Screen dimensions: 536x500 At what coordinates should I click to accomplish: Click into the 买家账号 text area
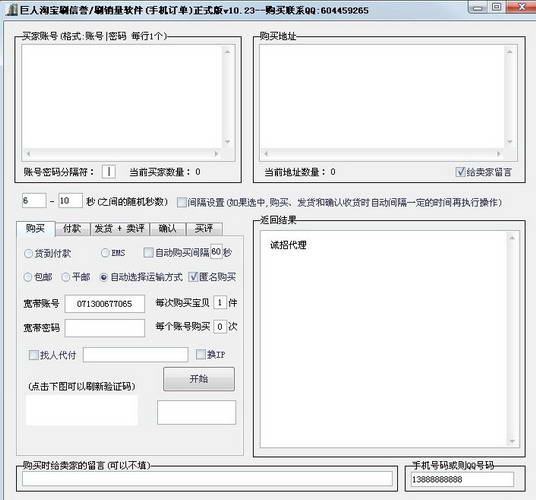coord(122,97)
